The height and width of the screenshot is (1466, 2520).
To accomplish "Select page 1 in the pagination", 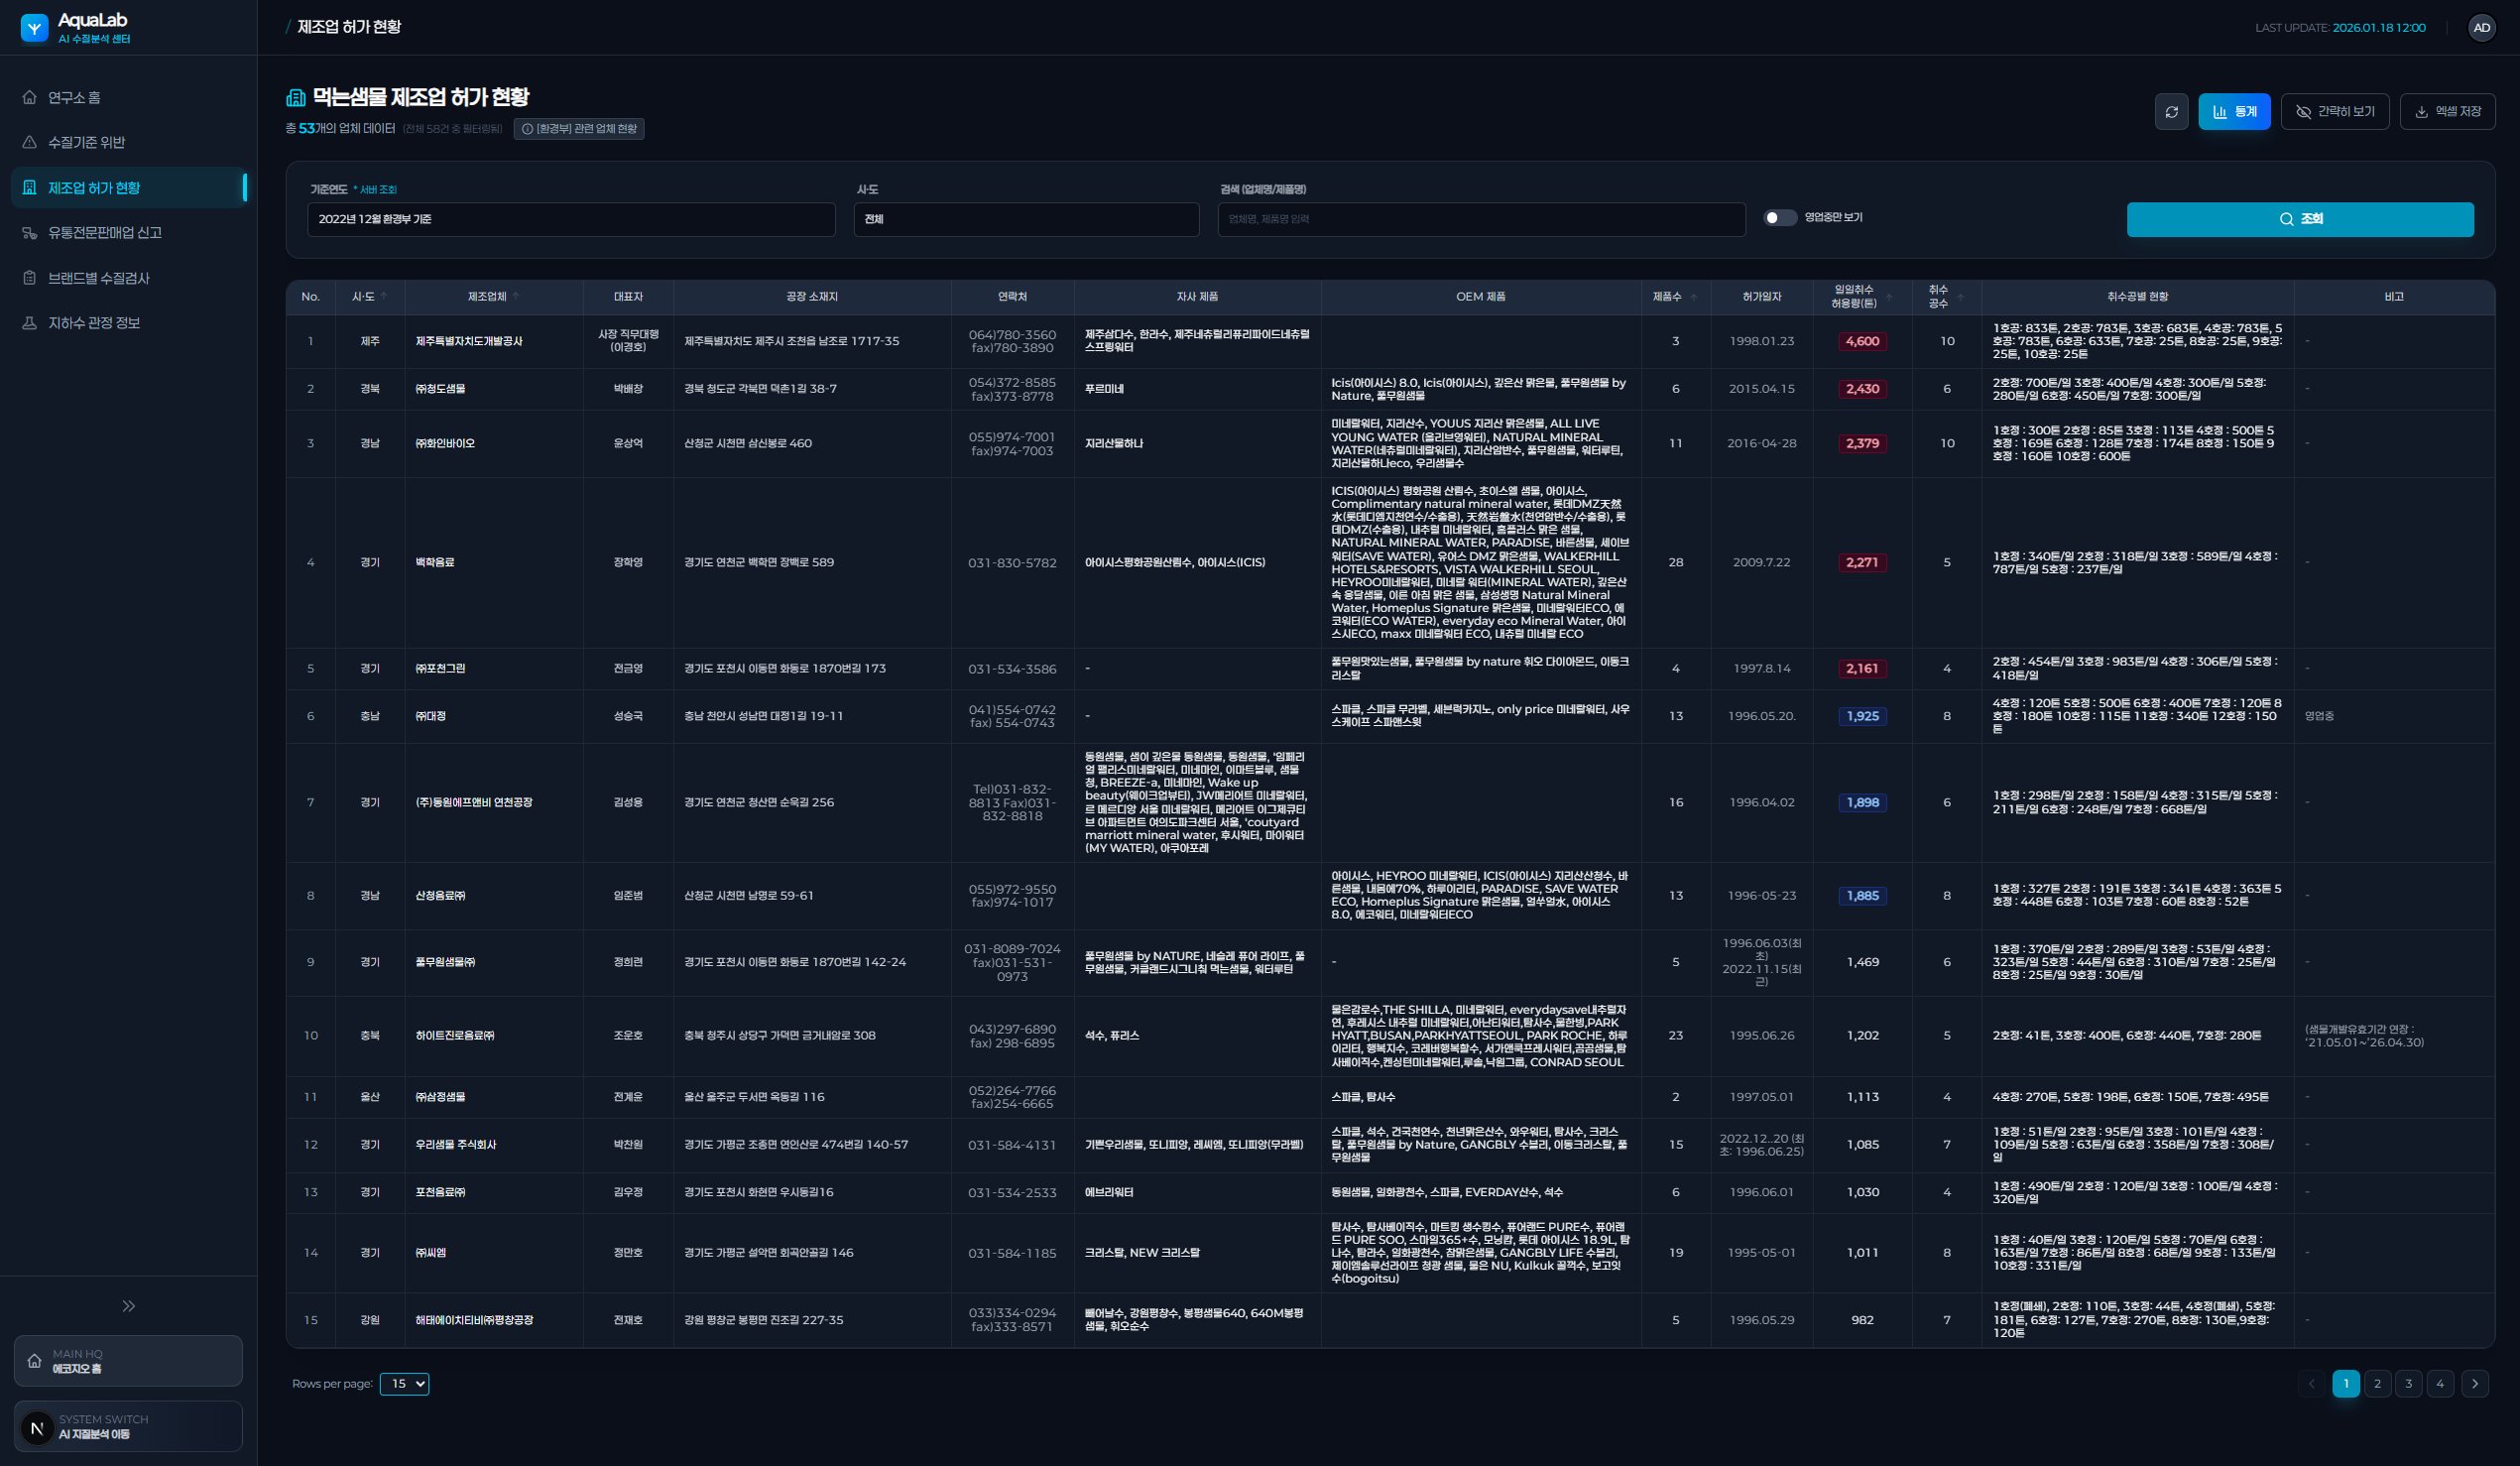I will (2346, 1384).
